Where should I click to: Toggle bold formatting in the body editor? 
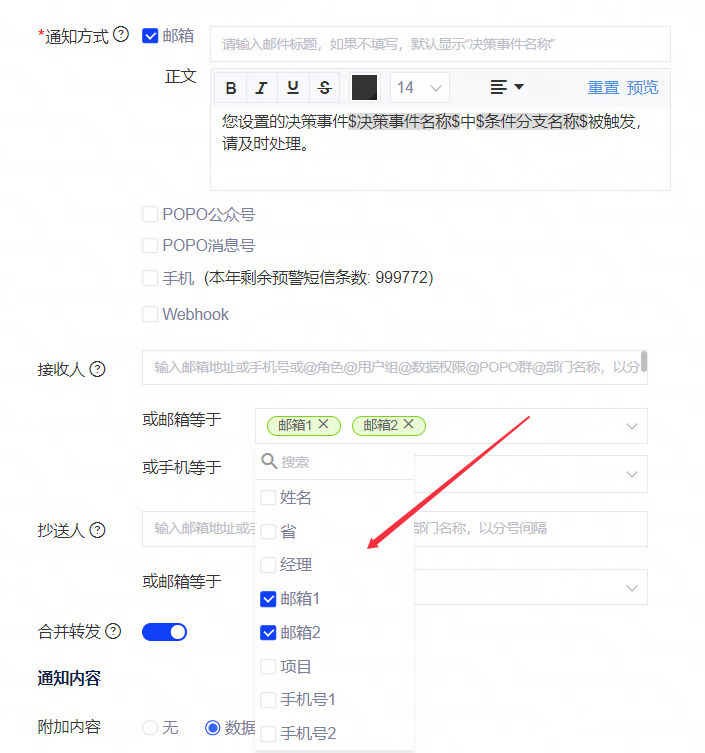pos(231,87)
